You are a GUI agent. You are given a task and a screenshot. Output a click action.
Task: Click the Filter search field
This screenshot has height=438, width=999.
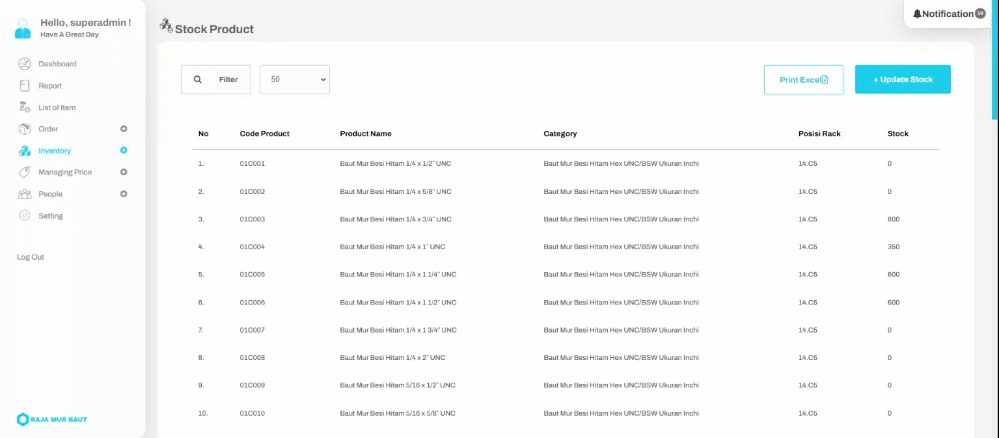click(216, 80)
